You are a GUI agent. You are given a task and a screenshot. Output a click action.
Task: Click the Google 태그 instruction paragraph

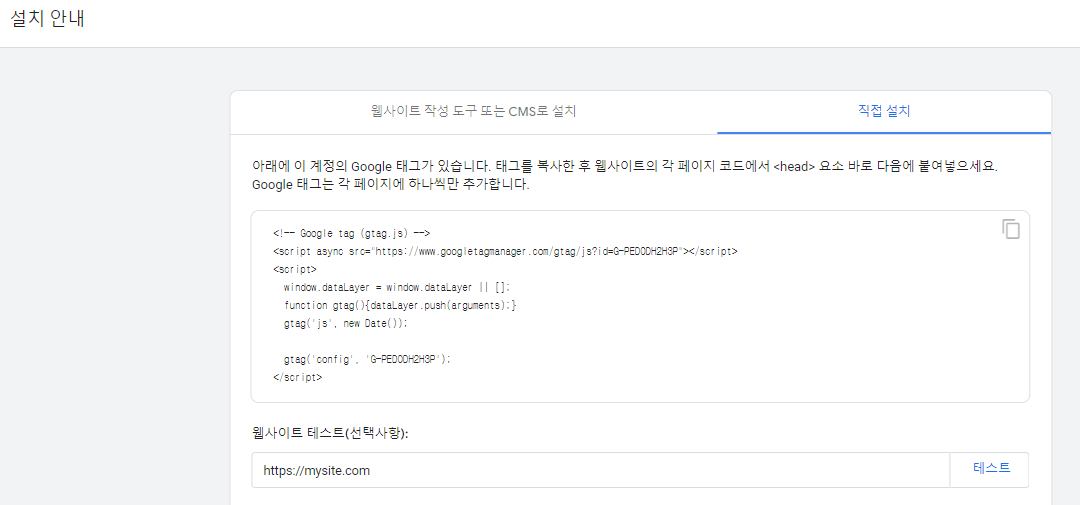pyautogui.click(x=625, y=176)
